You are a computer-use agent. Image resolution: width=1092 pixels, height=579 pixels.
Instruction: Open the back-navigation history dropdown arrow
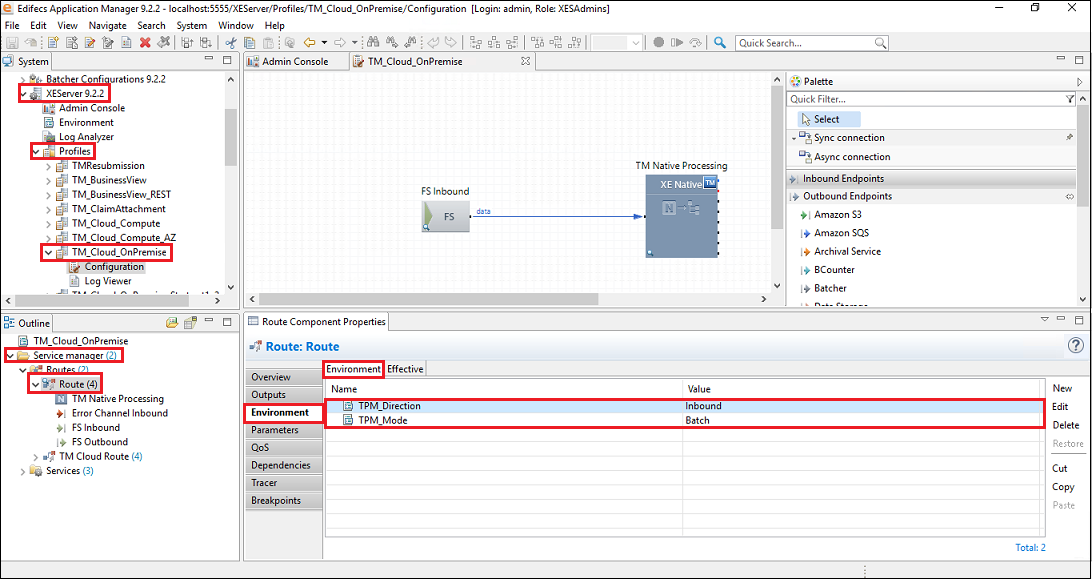(x=323, y=43)
